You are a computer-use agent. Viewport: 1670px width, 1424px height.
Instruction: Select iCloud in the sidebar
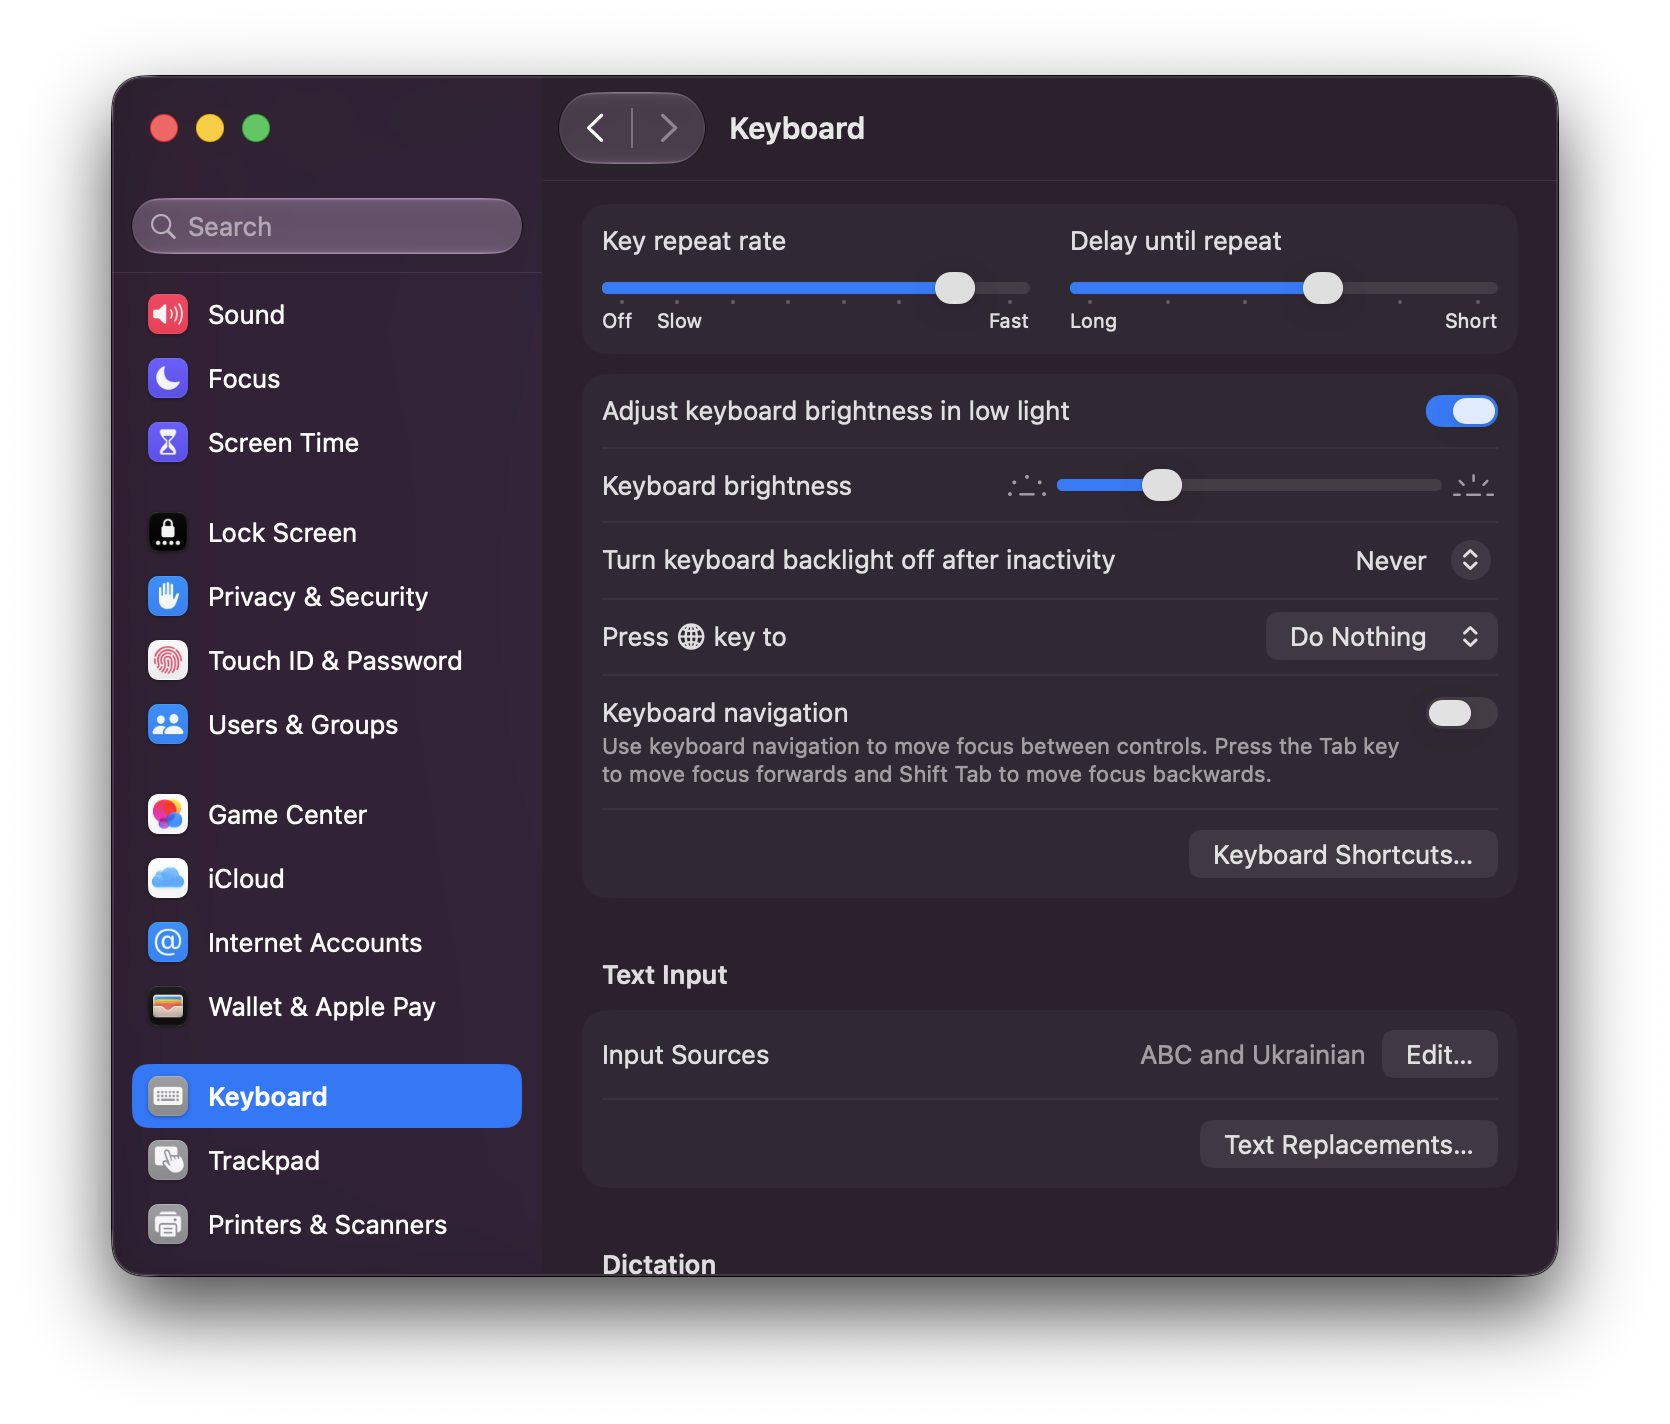pos(327,878)
